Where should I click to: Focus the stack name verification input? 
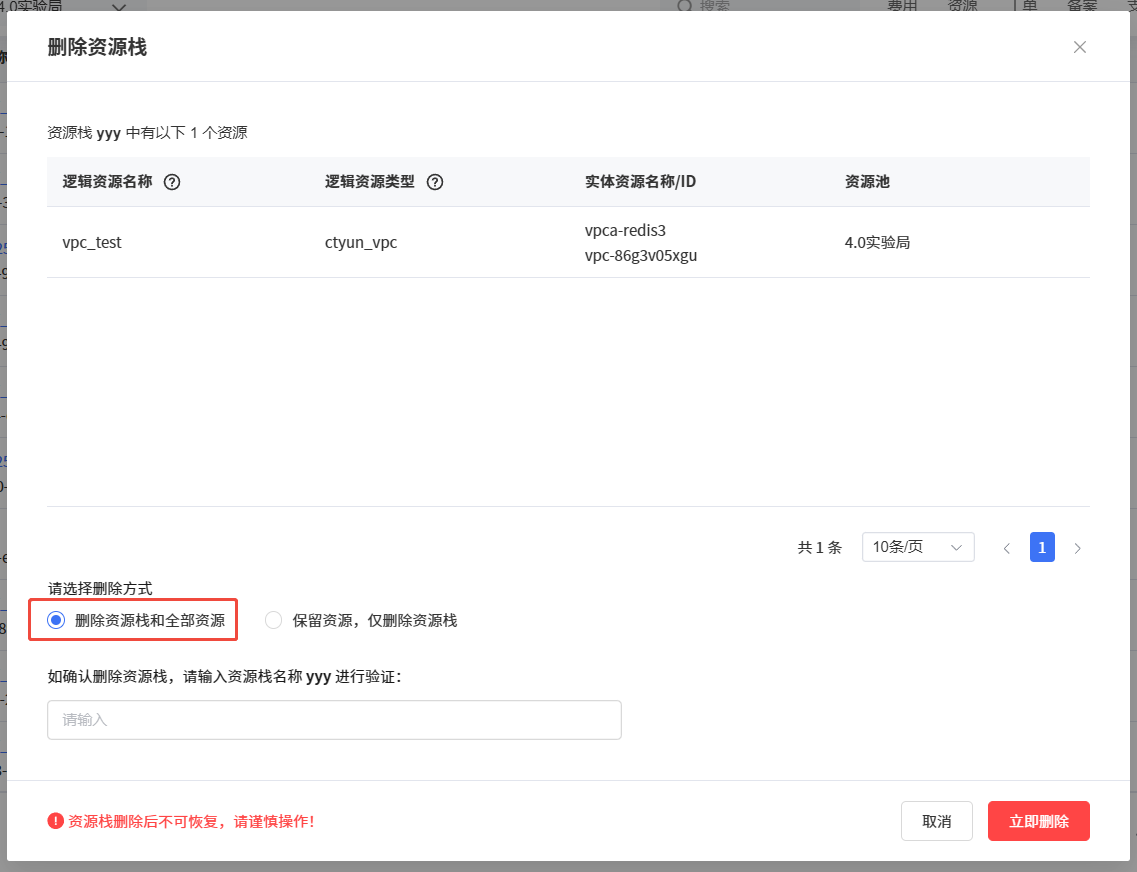click(x=334, y=719)
